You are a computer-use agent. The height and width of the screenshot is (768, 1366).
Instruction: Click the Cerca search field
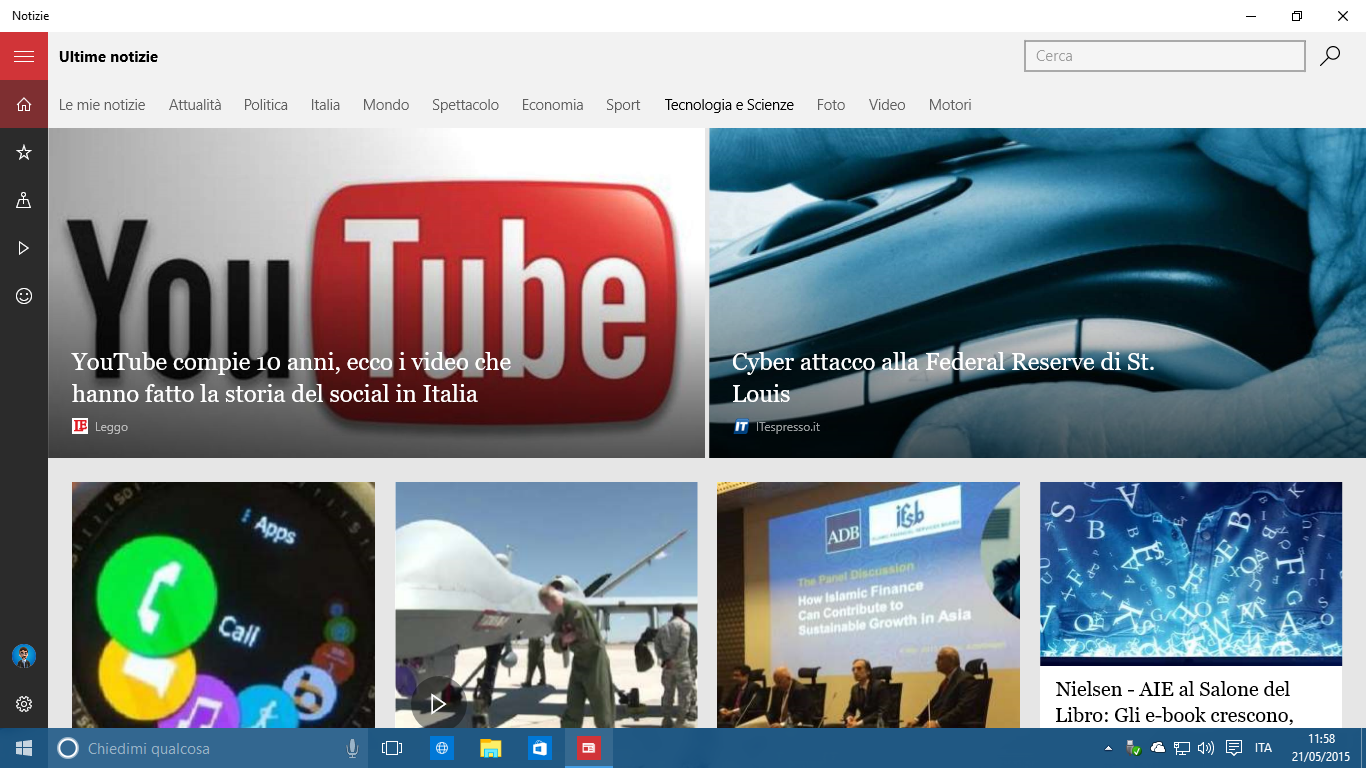[1165, 56]
